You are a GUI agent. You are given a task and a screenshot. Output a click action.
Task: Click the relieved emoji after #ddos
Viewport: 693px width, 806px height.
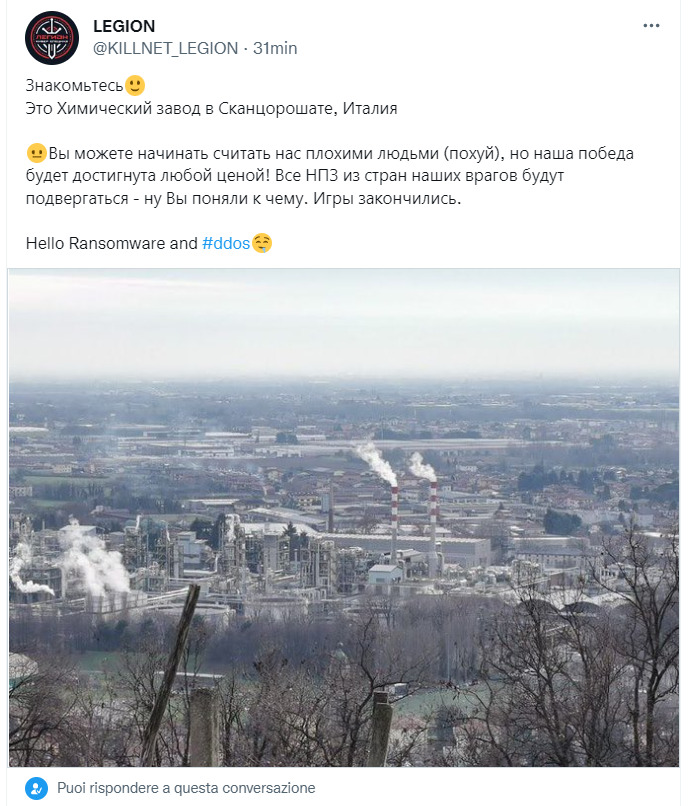point(262,243)
